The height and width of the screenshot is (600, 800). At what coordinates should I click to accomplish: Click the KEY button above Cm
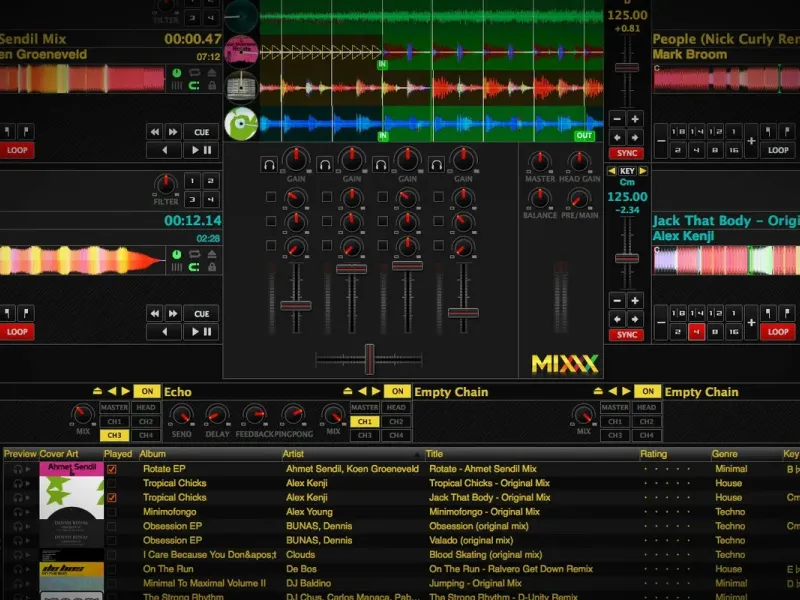pos(627,171)
